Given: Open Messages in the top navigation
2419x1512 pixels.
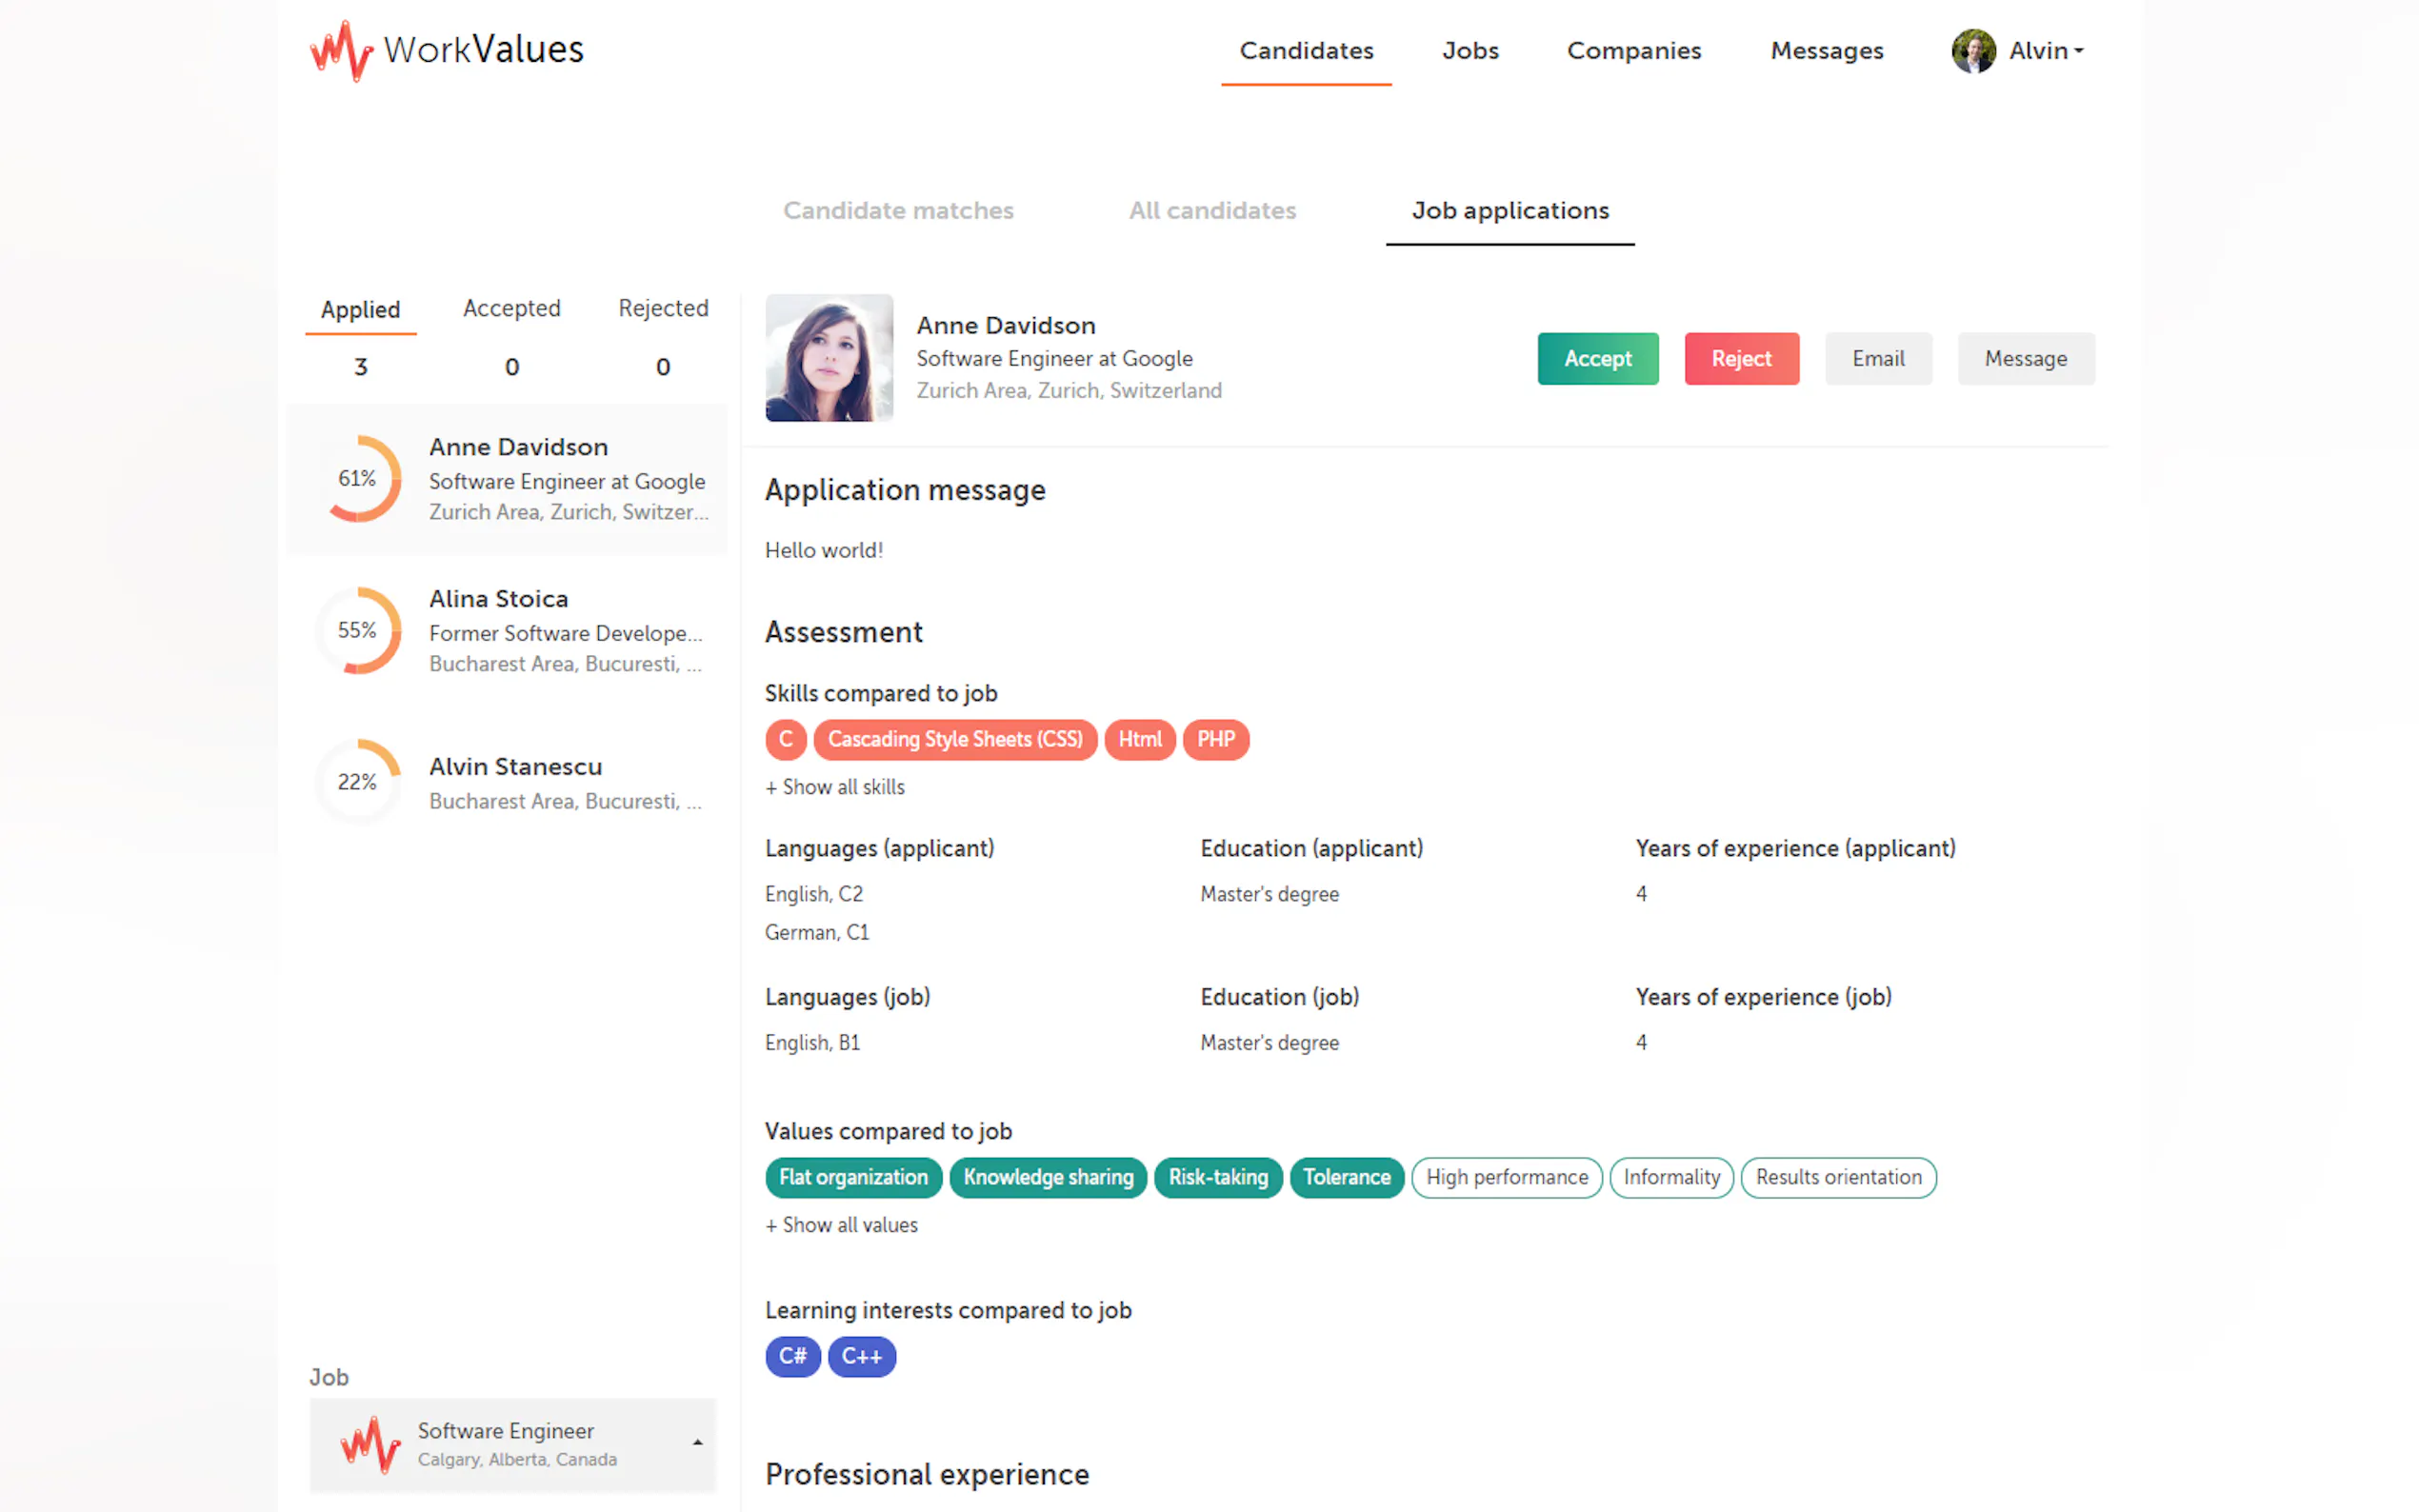Looking at the screenshot, I should (1826, 50).
